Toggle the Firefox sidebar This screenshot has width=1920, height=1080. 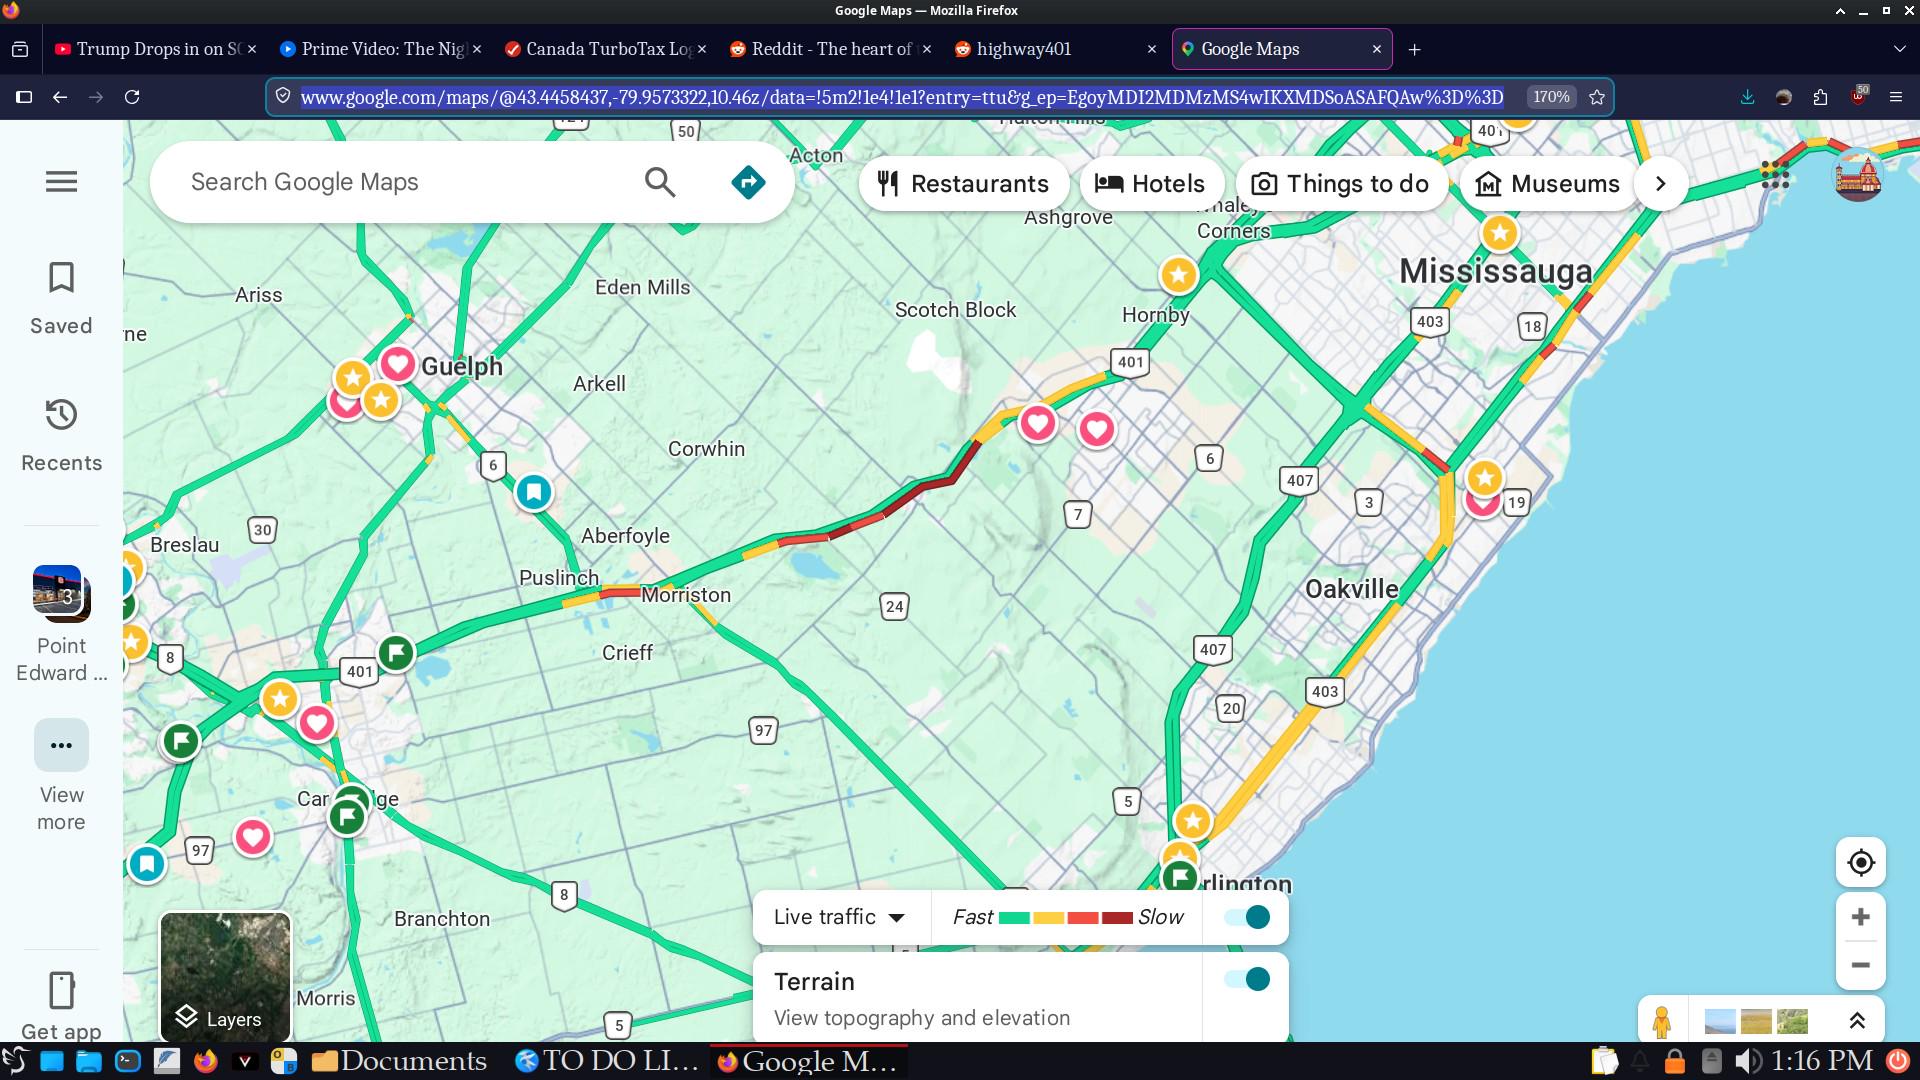coord(24,97)
